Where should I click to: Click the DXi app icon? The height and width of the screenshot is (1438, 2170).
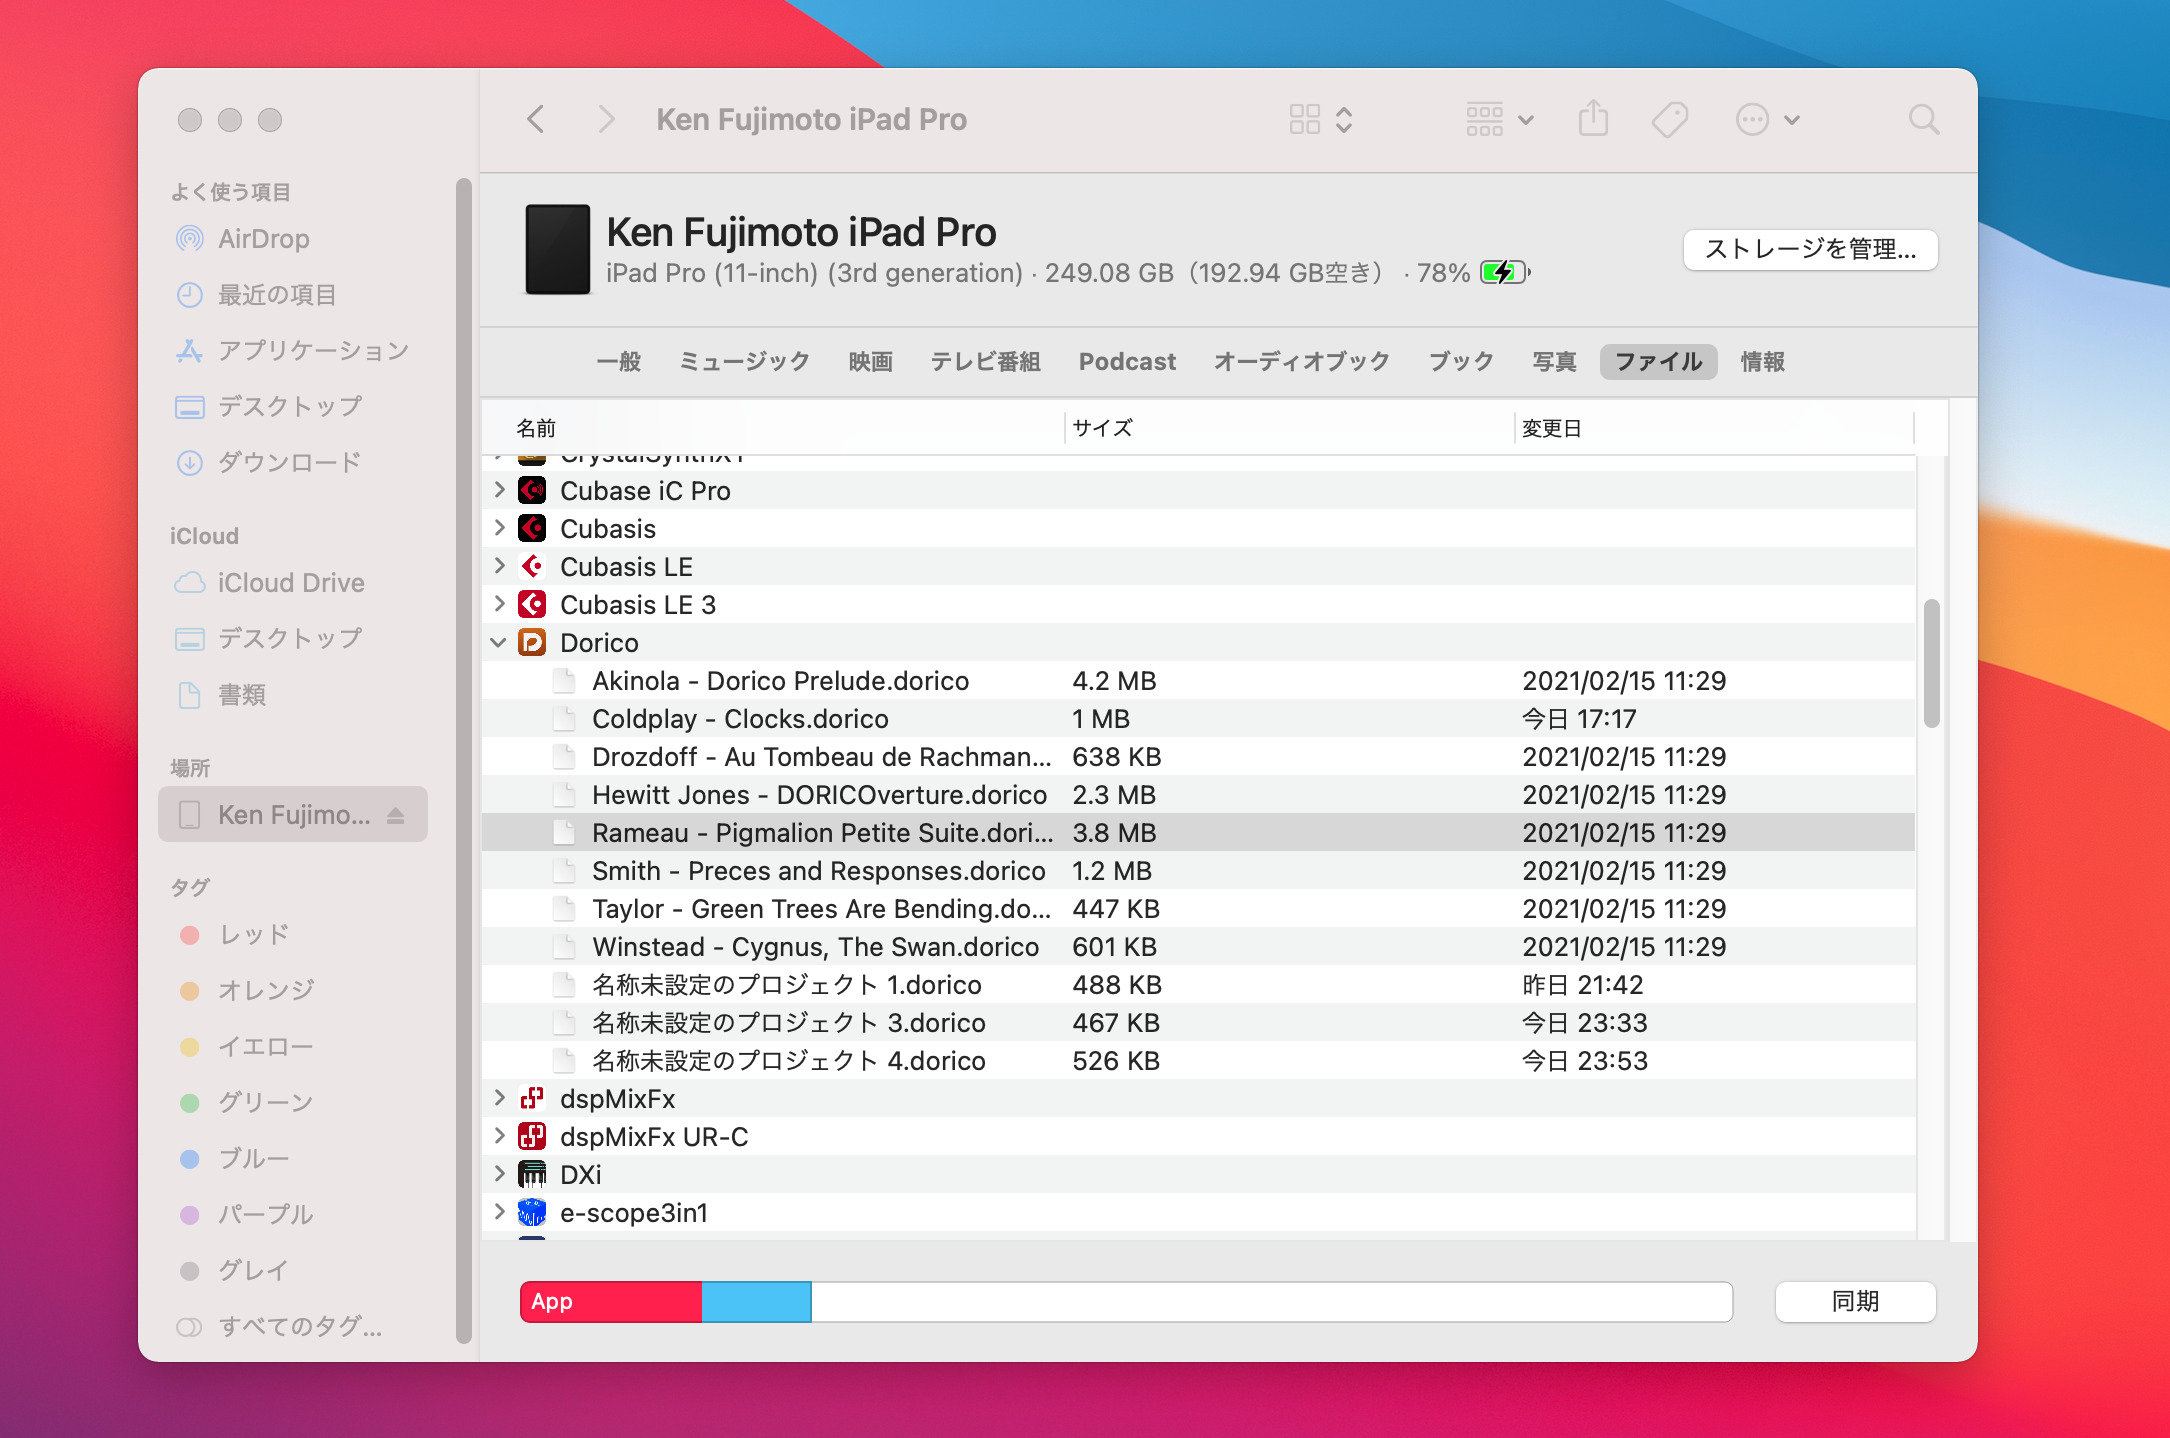click(532, 1174)
